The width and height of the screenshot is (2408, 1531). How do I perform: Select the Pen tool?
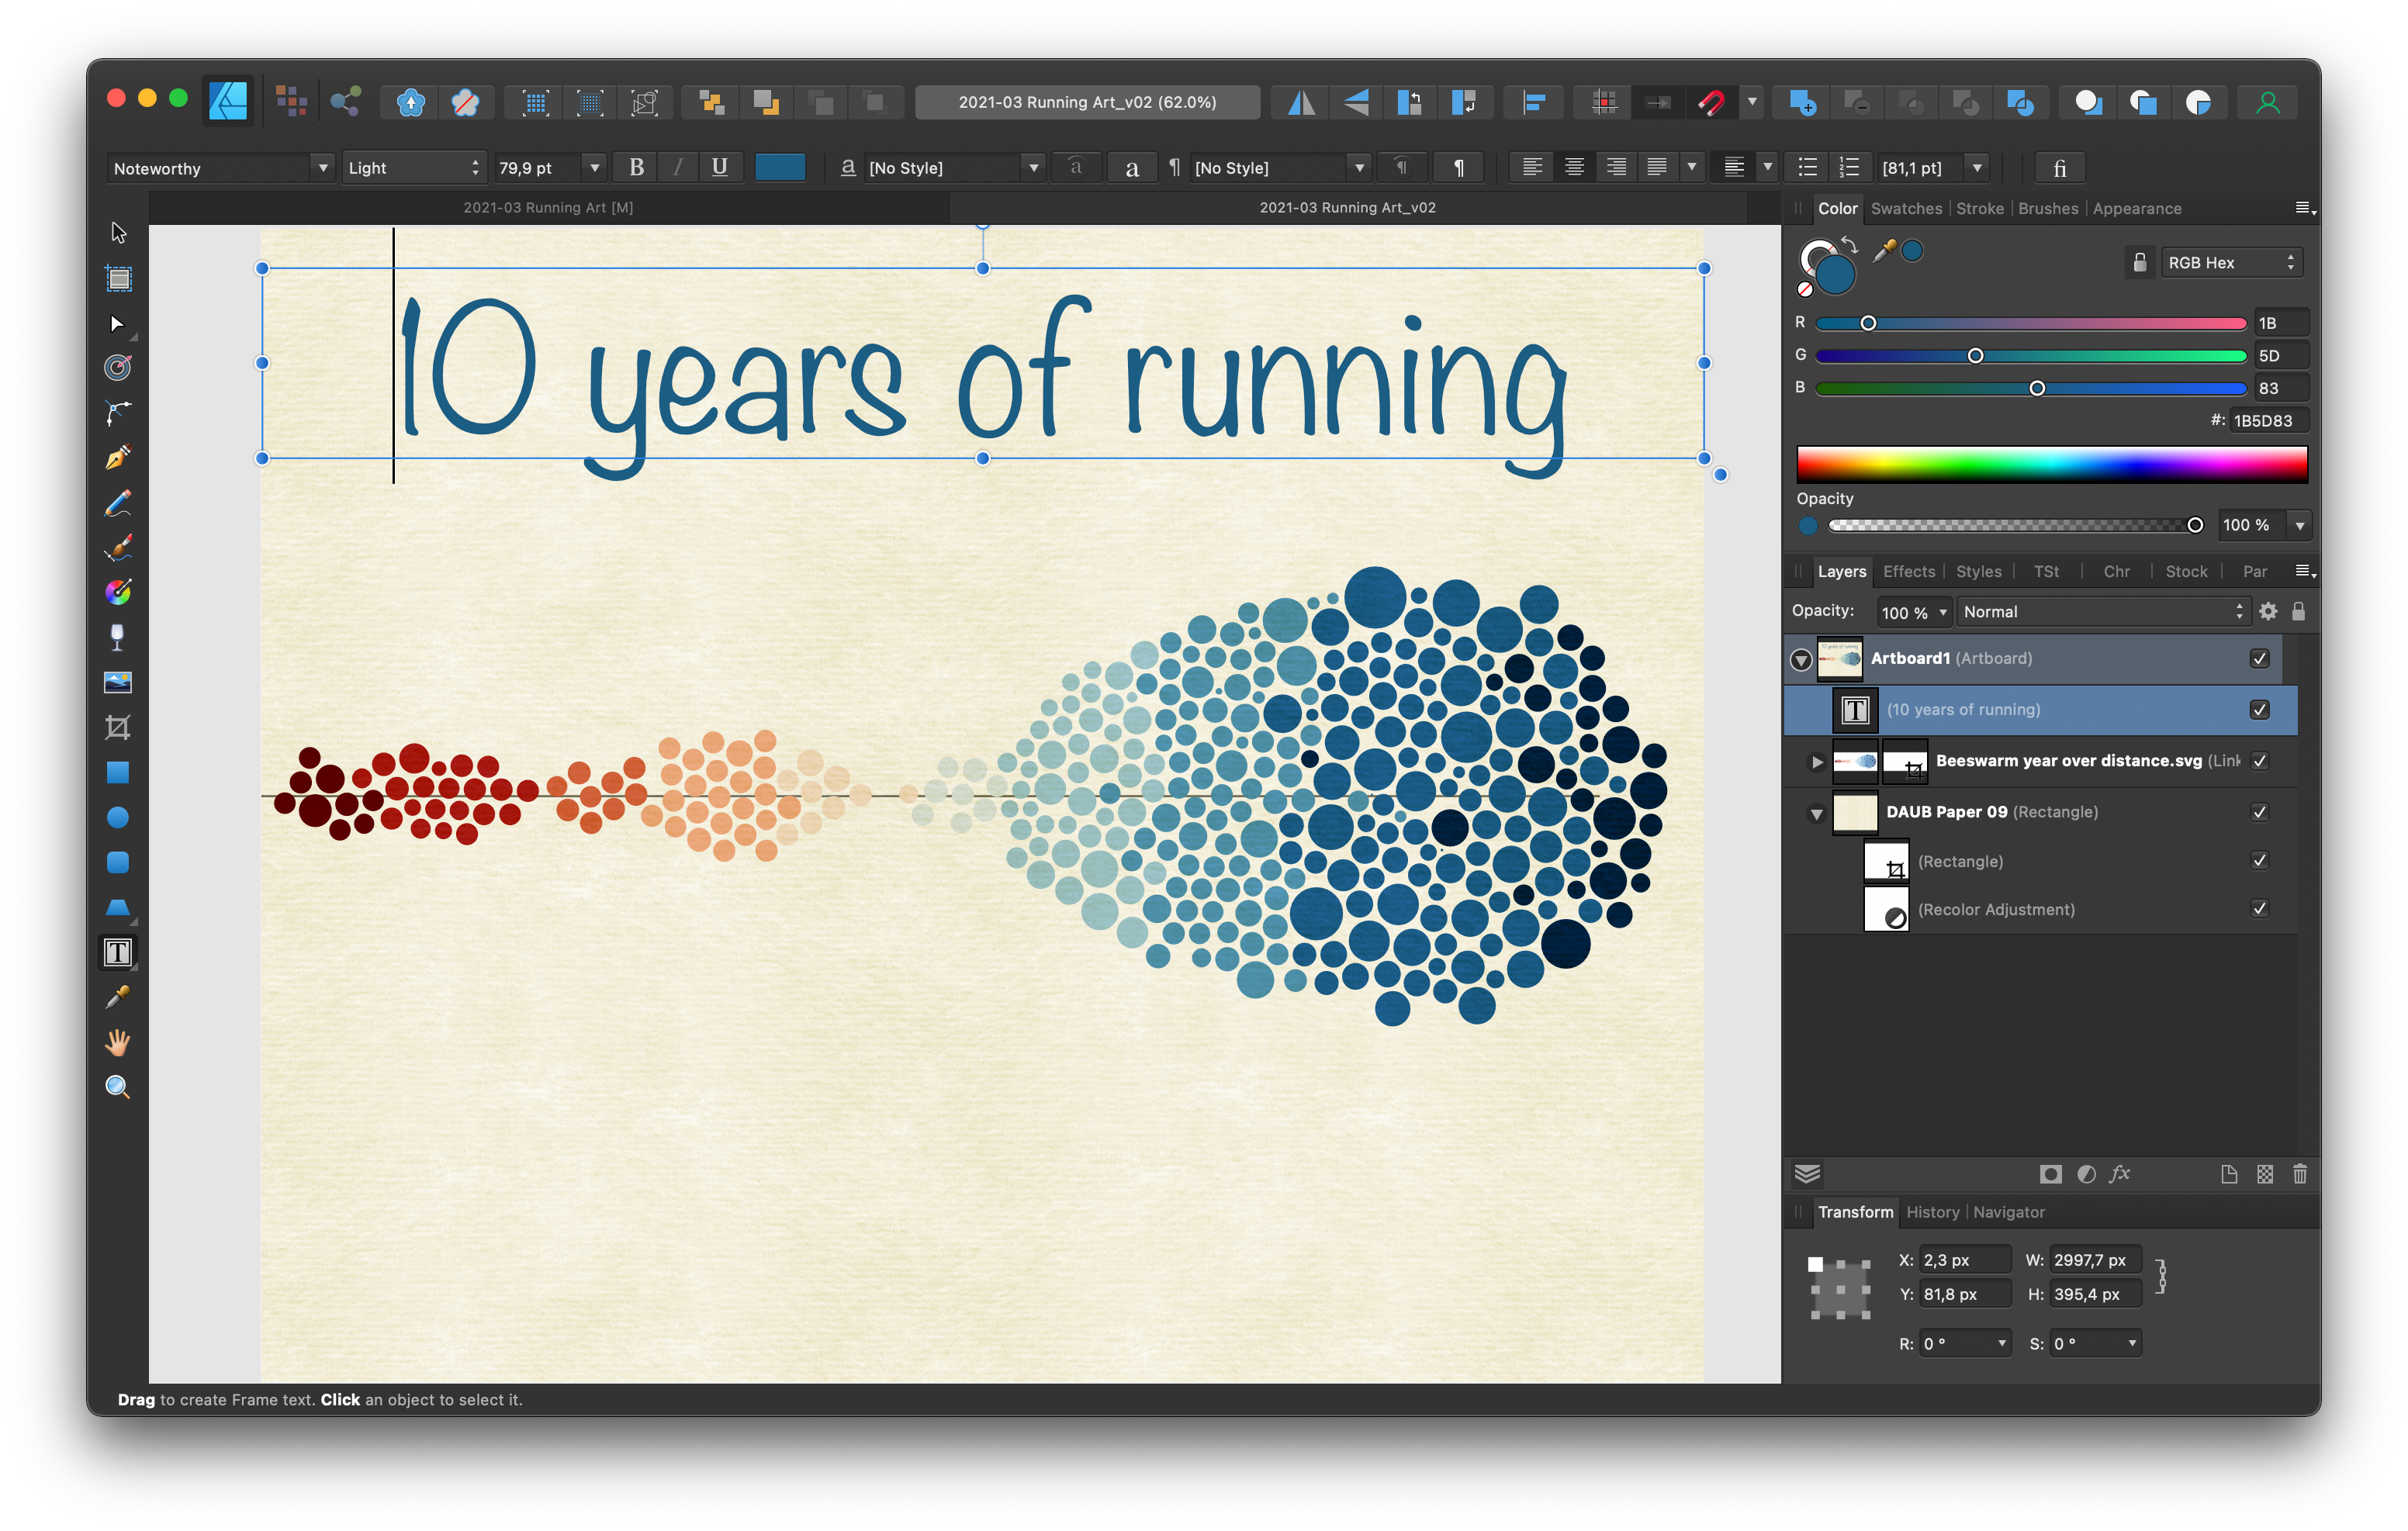(x=118, y=457)
